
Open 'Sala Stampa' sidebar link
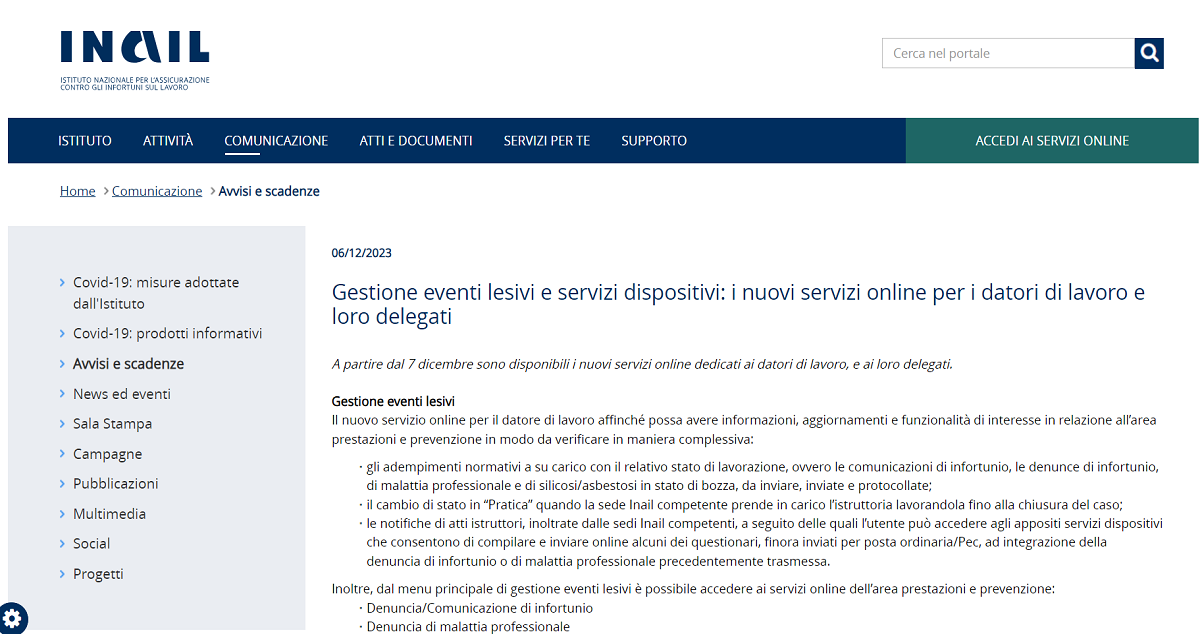113,424
